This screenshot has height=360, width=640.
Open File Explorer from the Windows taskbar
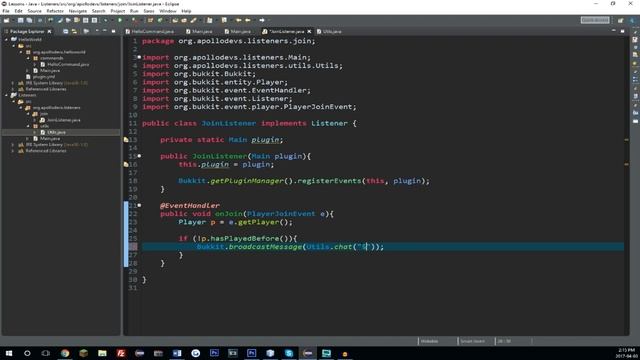click(102, 353)
